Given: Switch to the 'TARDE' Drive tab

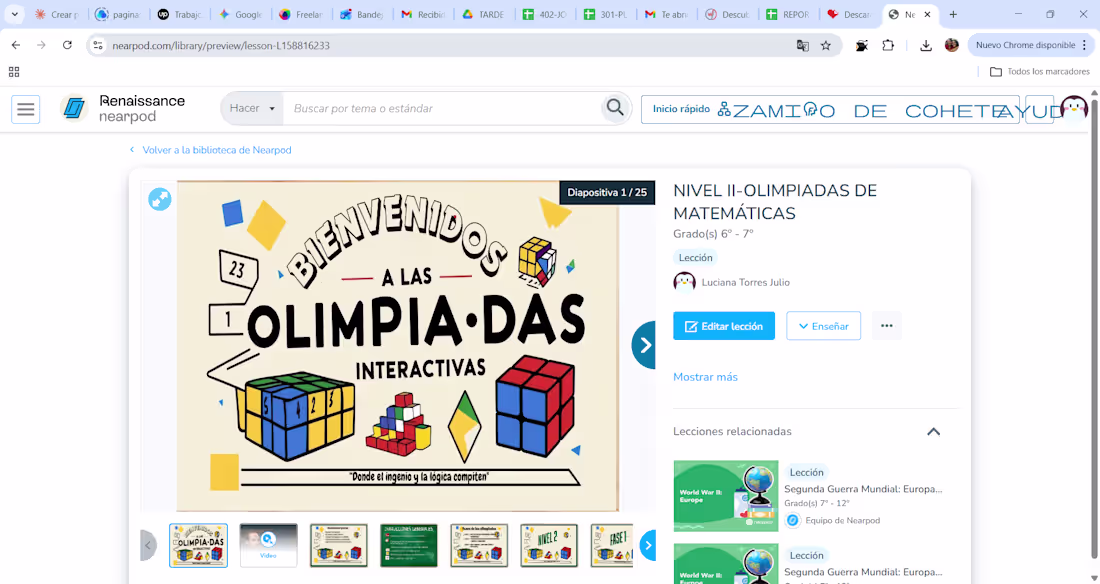Looking at the screenshot, I should click(x=484, y=14).
